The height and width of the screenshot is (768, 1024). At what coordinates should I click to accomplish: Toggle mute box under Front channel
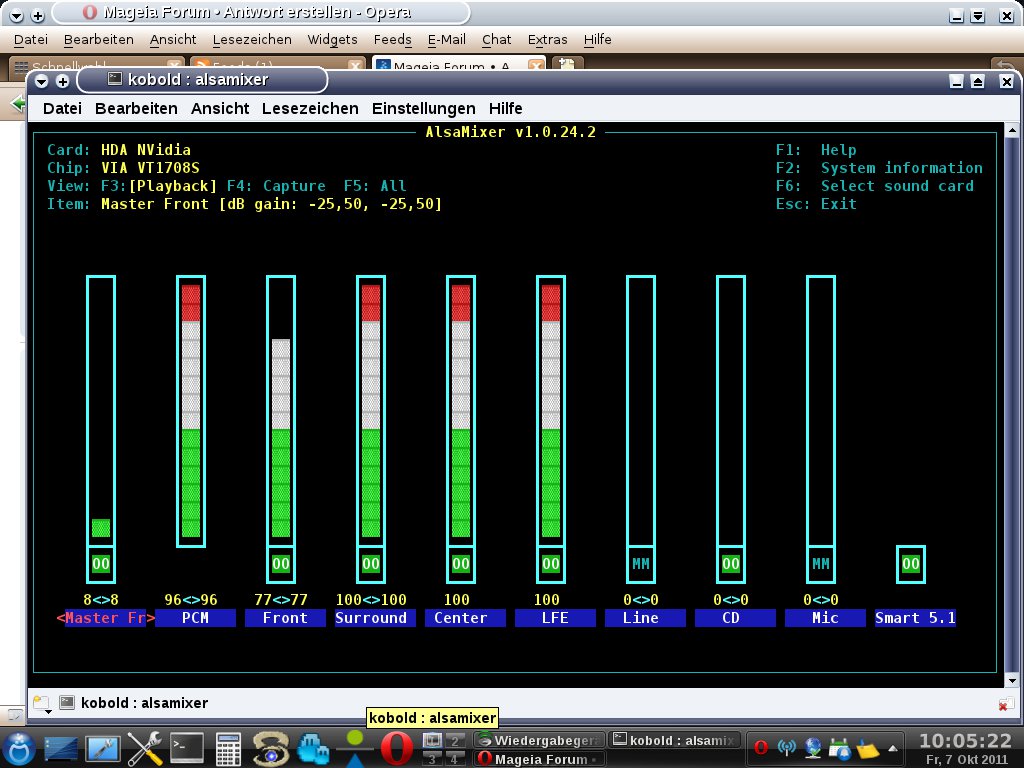(x=281, y=564)
